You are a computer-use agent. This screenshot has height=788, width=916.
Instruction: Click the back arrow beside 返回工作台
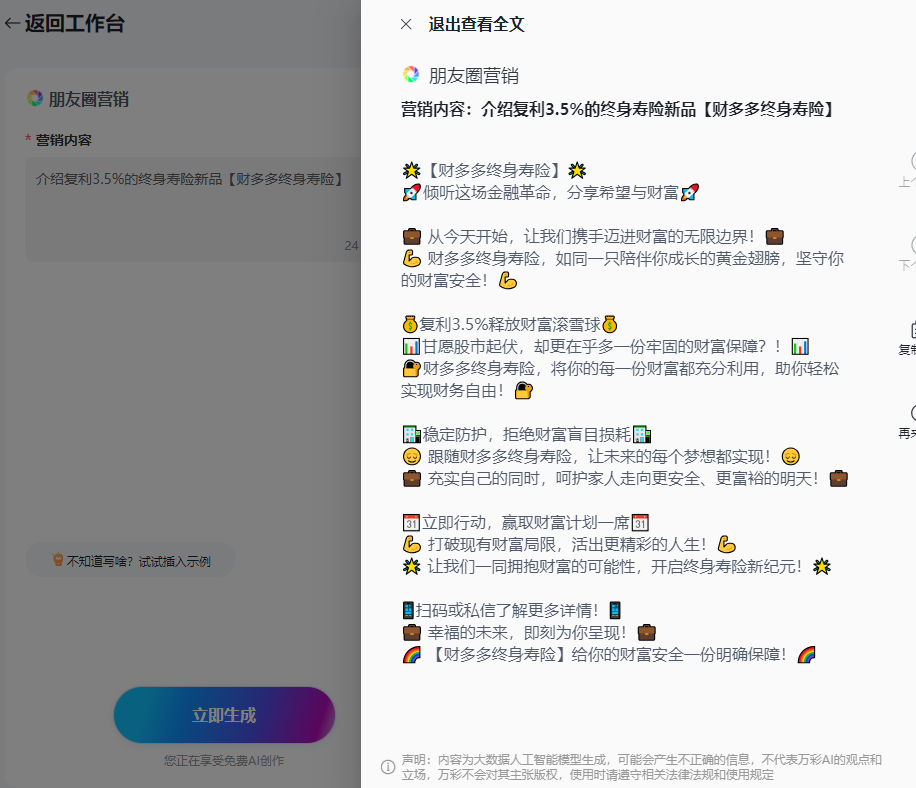[x=12, y=23]
